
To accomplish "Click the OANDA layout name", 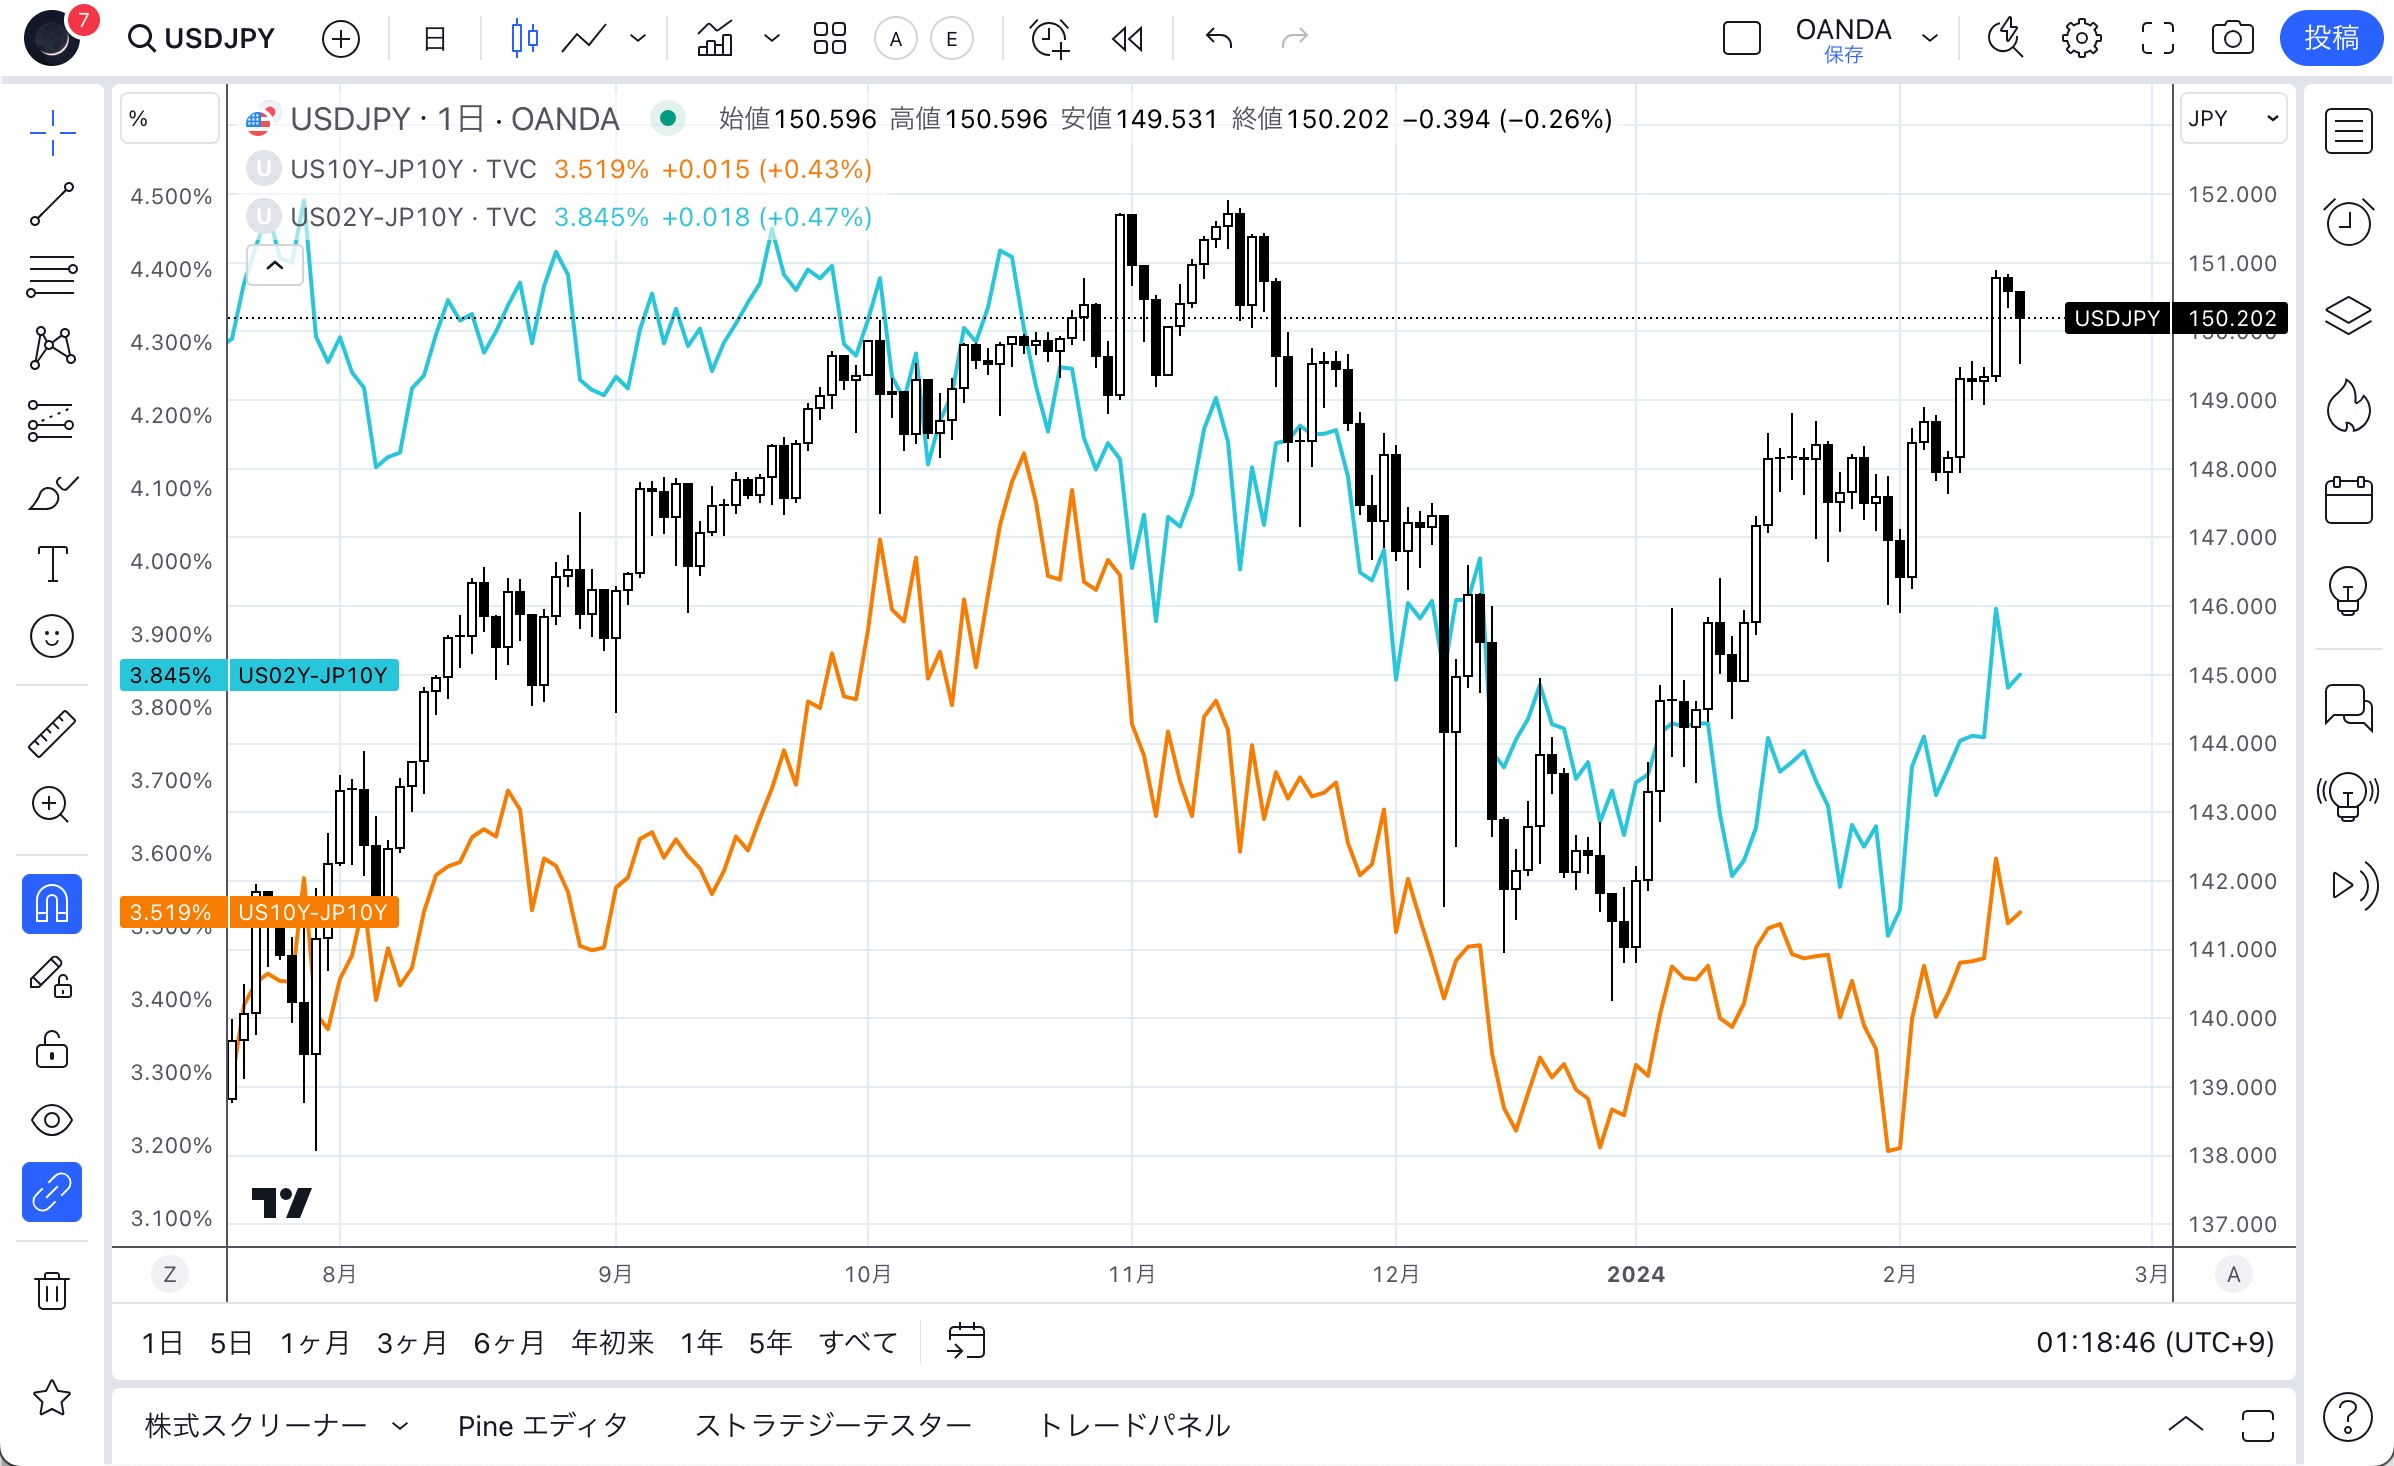I will point(1843,30).
